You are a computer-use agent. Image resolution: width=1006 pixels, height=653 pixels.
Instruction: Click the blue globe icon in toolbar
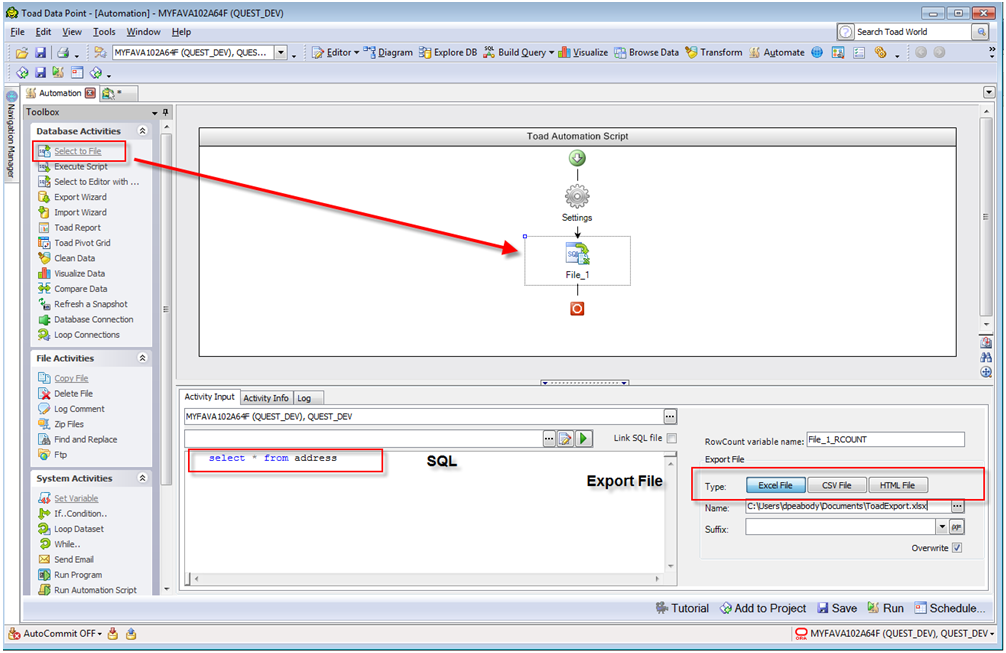coord(817,53)
